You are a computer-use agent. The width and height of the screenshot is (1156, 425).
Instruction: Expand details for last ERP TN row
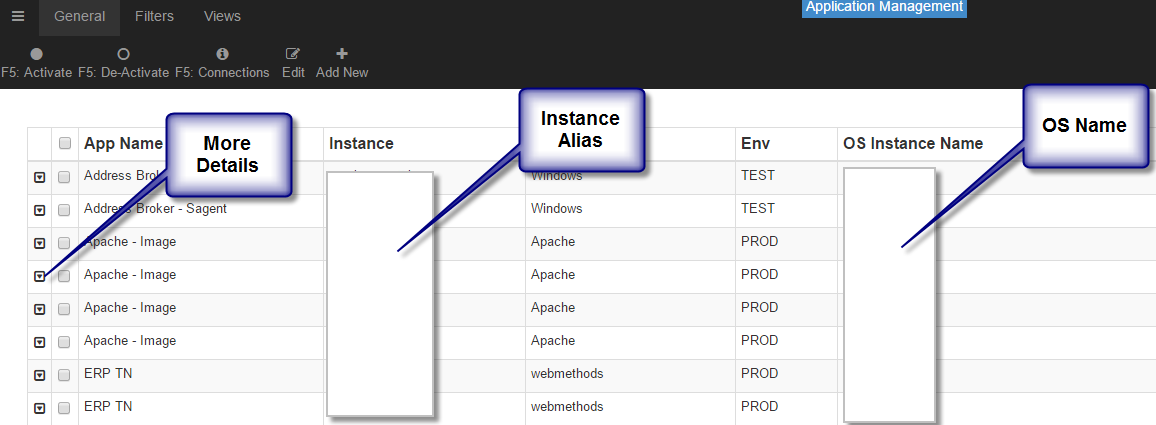pyautogui.click(x=40, y=408)
